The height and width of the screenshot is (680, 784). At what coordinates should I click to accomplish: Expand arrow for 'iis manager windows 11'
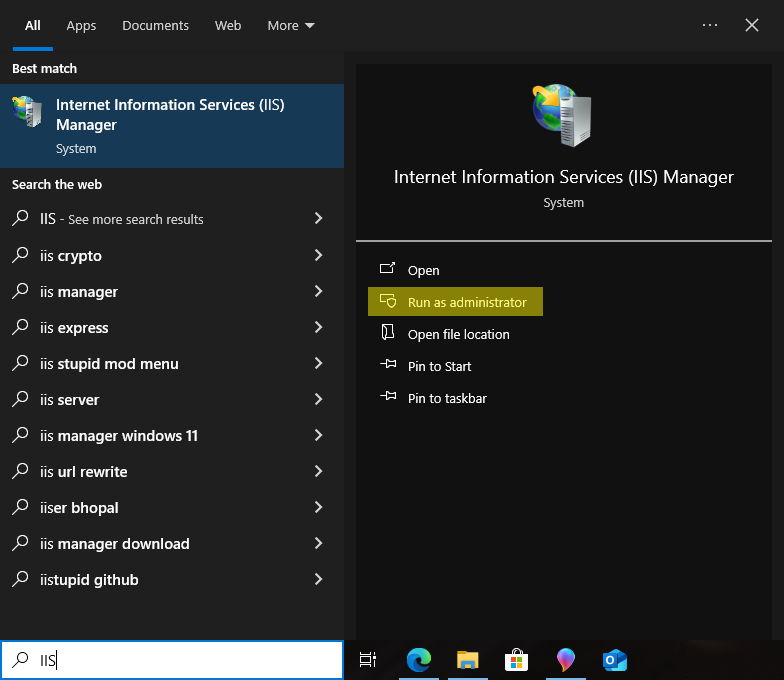click(x=318, y=435)
